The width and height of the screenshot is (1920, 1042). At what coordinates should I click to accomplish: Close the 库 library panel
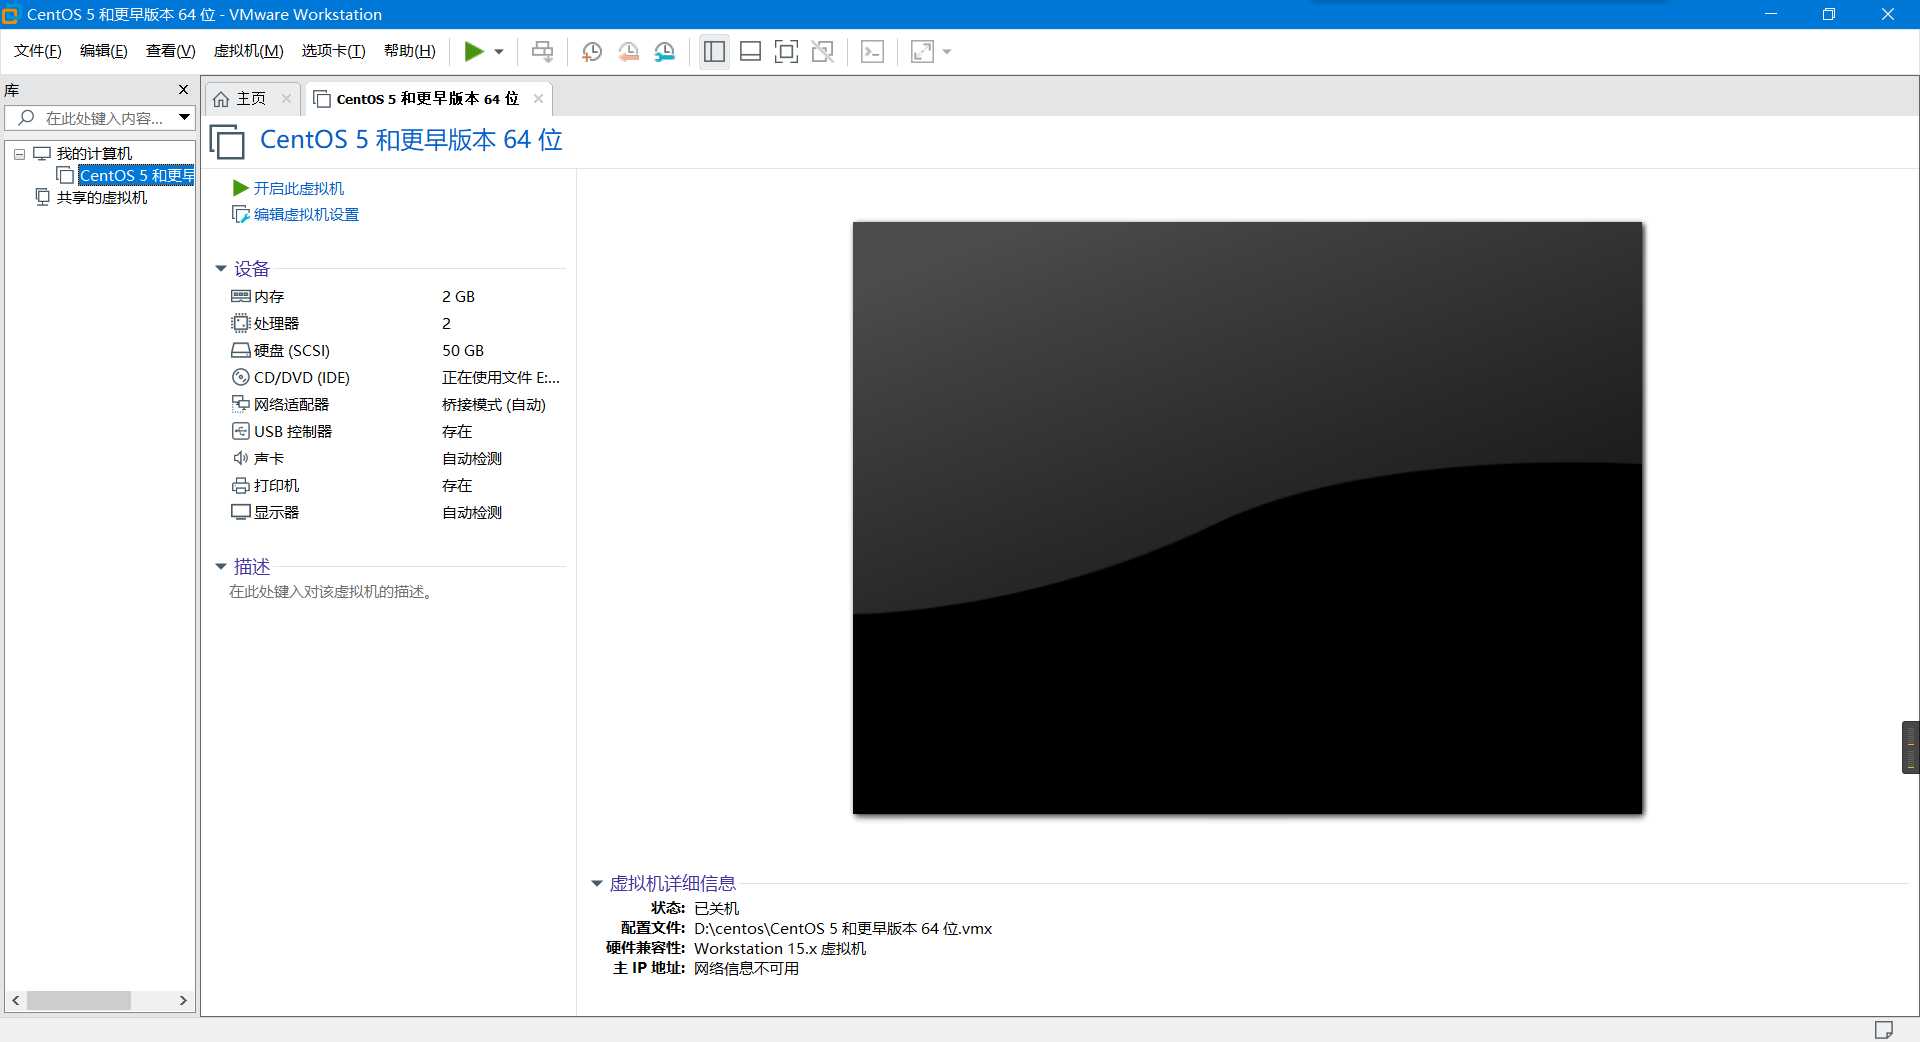tap(183, 89)
